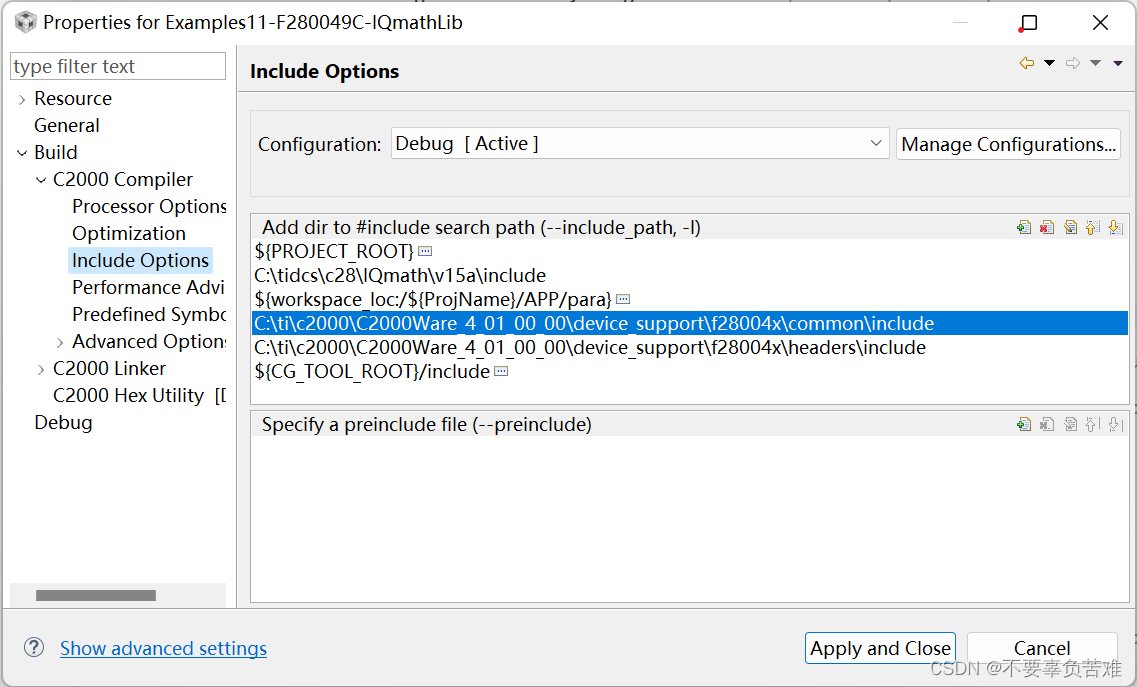This screenshot has height=687, width=1137.
Task: Select Optimization in the tree
Action: pyautogui.click(x=129, y=234)
